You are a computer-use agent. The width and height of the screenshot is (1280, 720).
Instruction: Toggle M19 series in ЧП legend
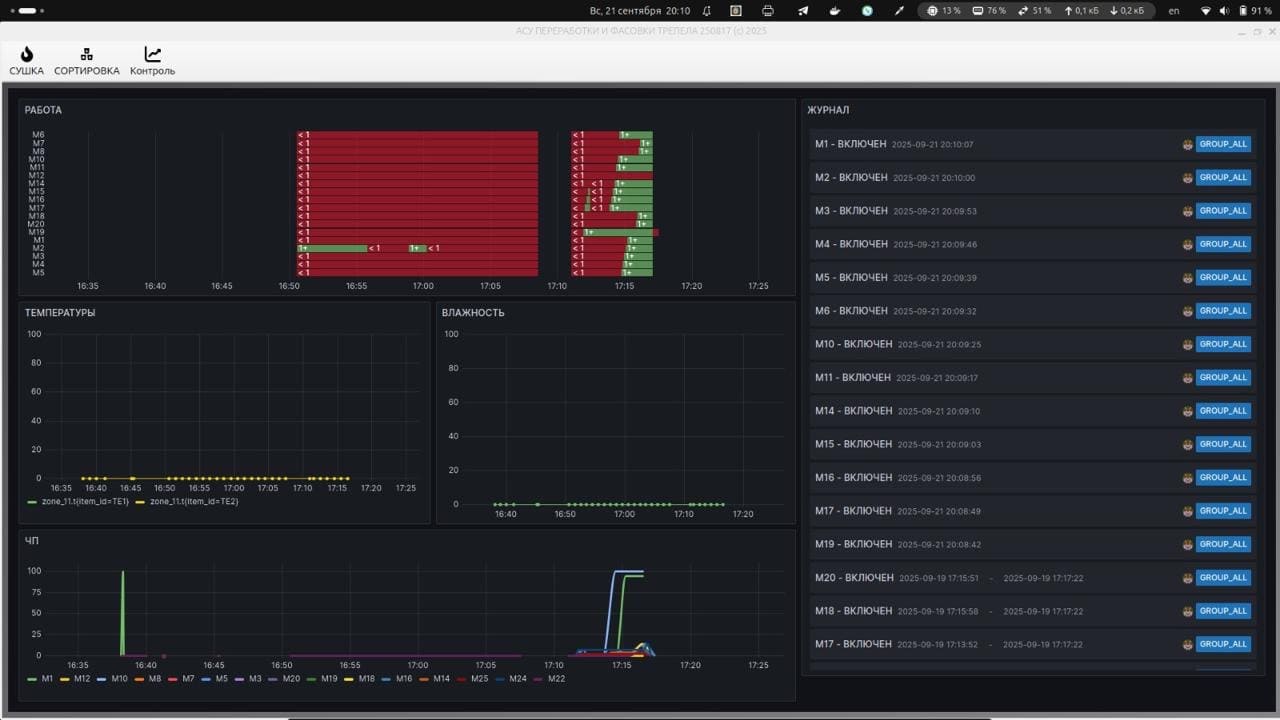pyautogui.click(x=328, y=678)
